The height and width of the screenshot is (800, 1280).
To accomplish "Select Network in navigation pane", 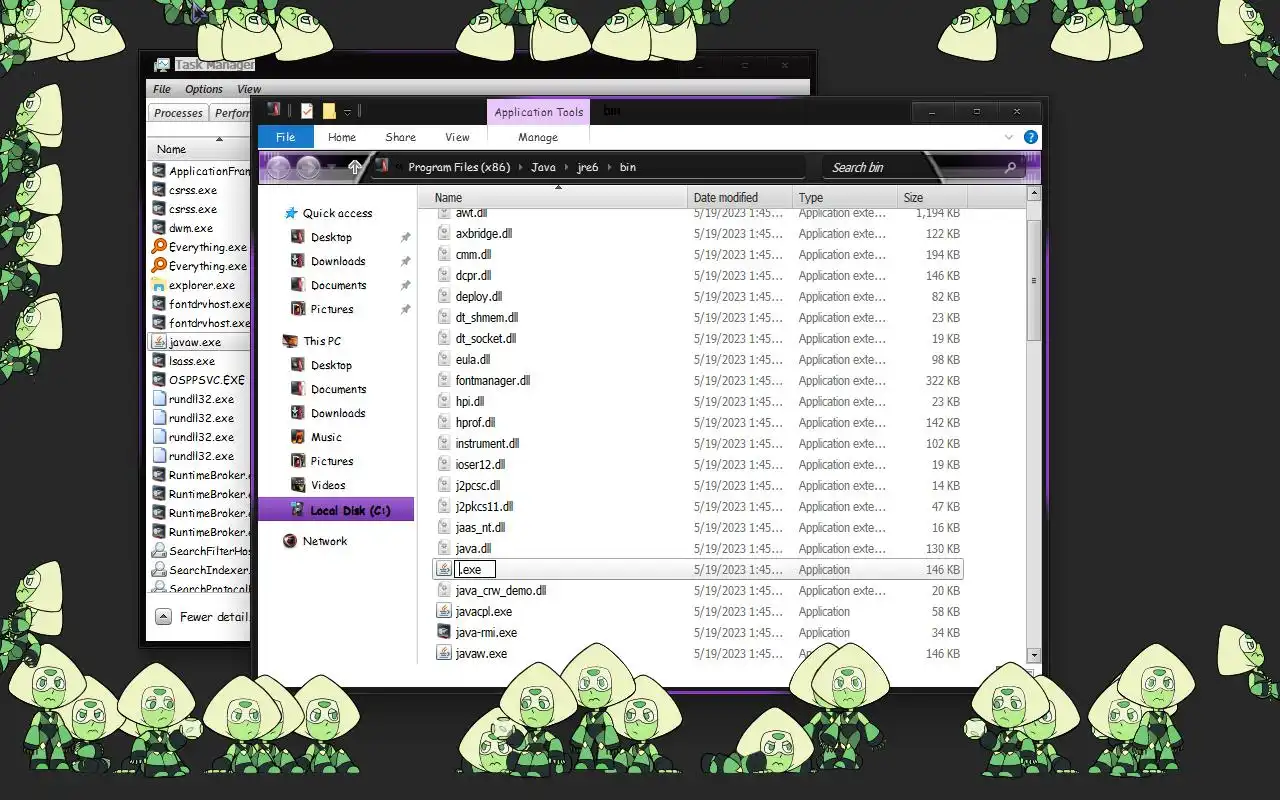I will point(325,541).
